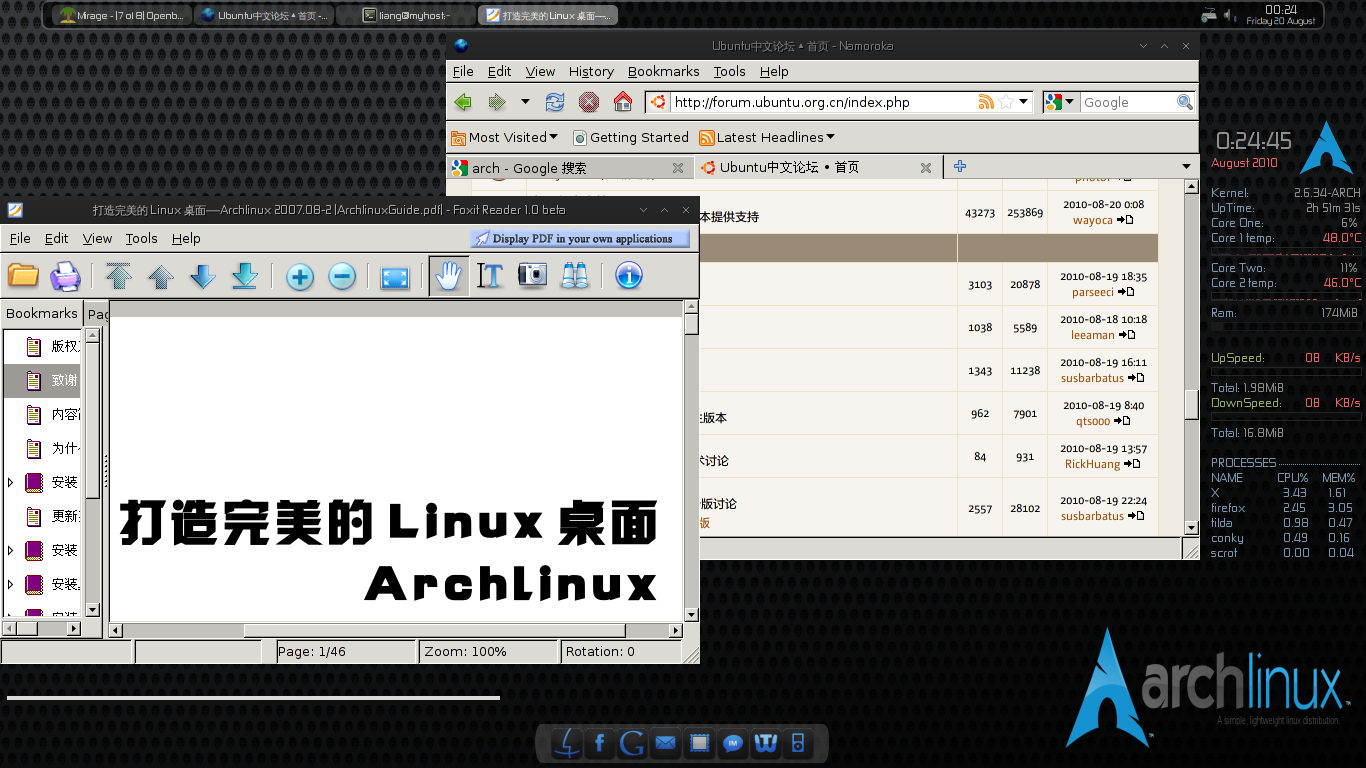Jump to last page in Foxit Reader
1366x768 pixels.
tap(245, 275)
